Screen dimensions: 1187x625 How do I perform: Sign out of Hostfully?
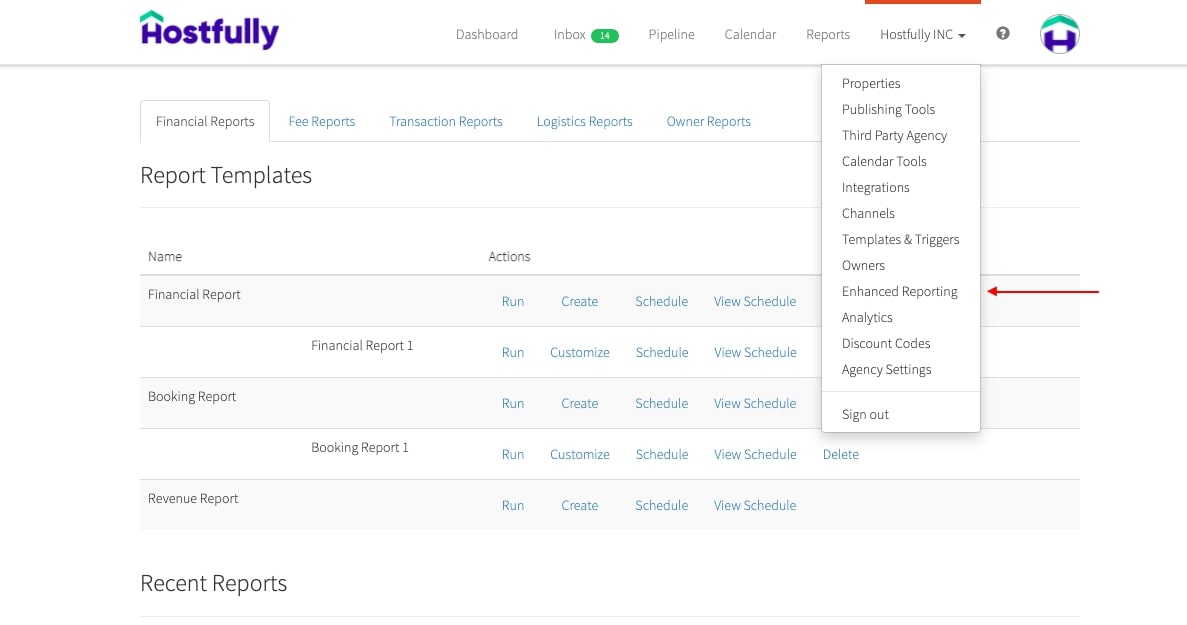tap(864, 414)
